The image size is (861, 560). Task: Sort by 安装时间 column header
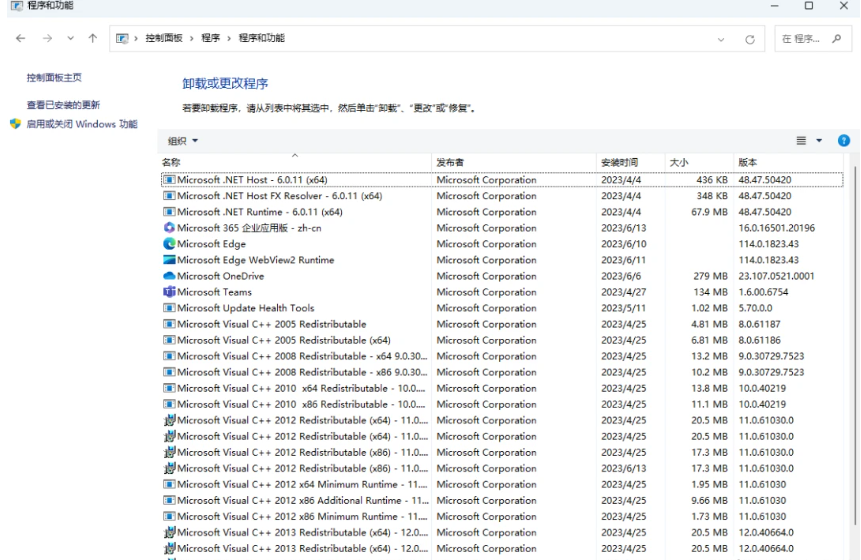630,162
